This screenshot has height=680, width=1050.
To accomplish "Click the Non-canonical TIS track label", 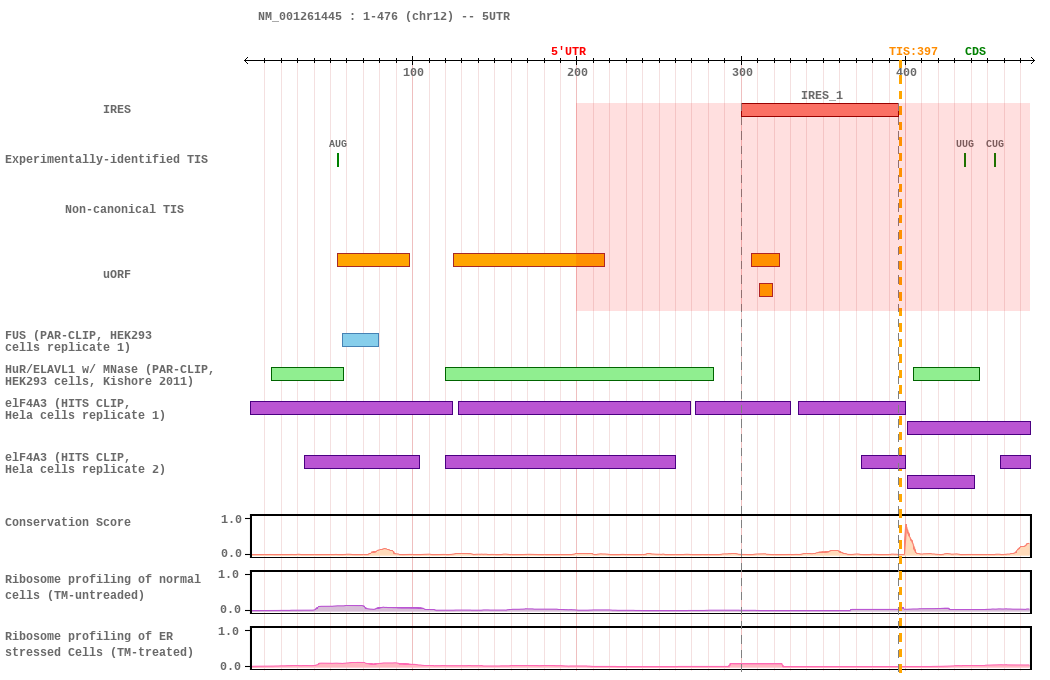I will coord(124,210).
